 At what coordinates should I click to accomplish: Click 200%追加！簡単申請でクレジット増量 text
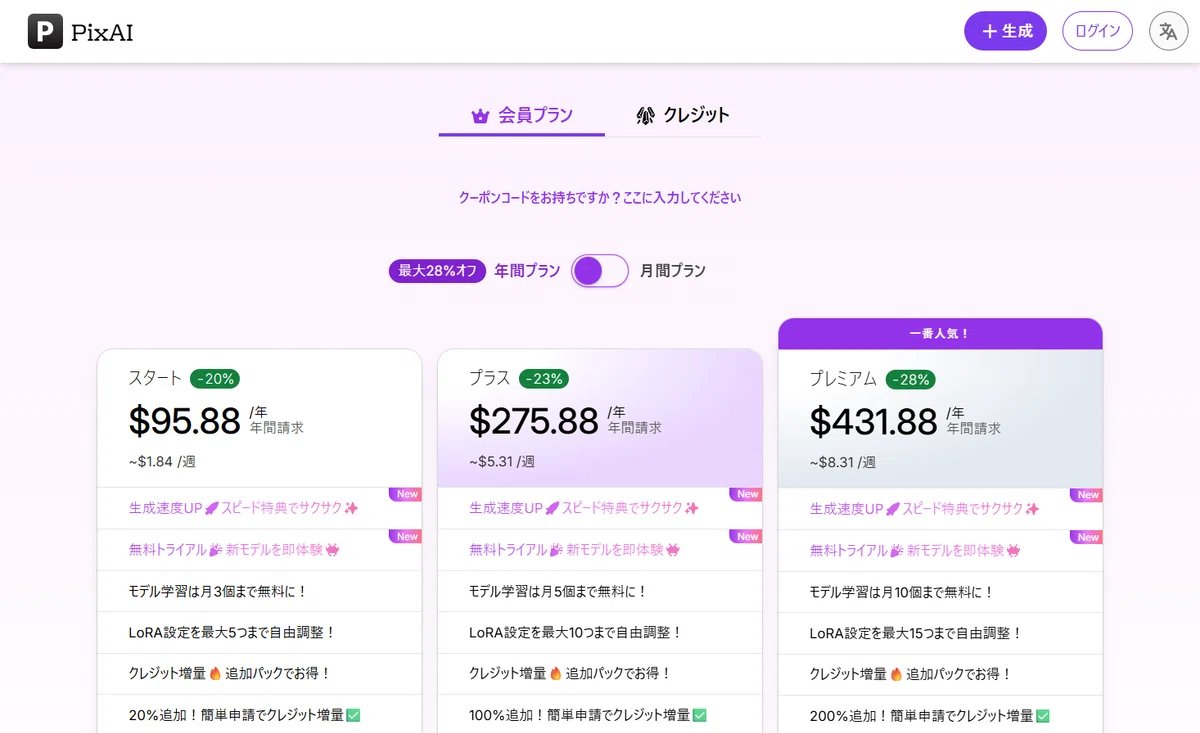pyautogui.click(x=921, y=716)
